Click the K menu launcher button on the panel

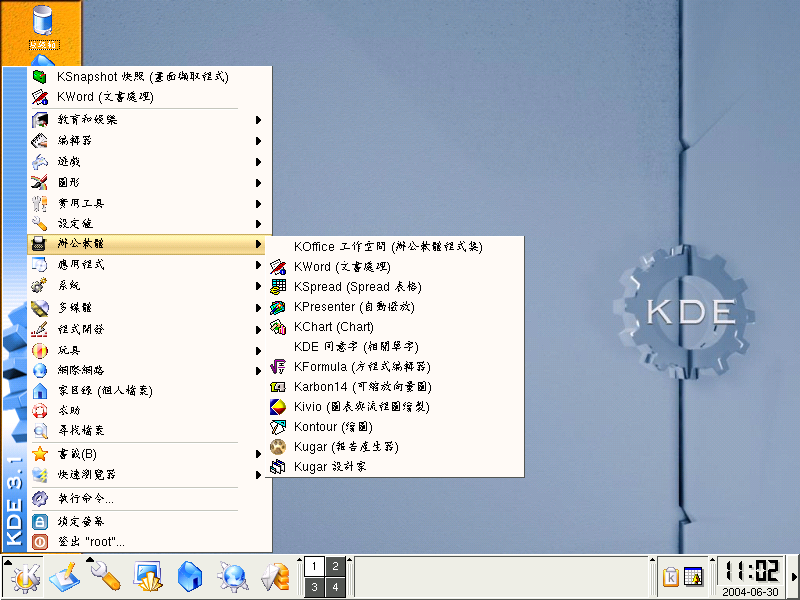pos(25,576)
